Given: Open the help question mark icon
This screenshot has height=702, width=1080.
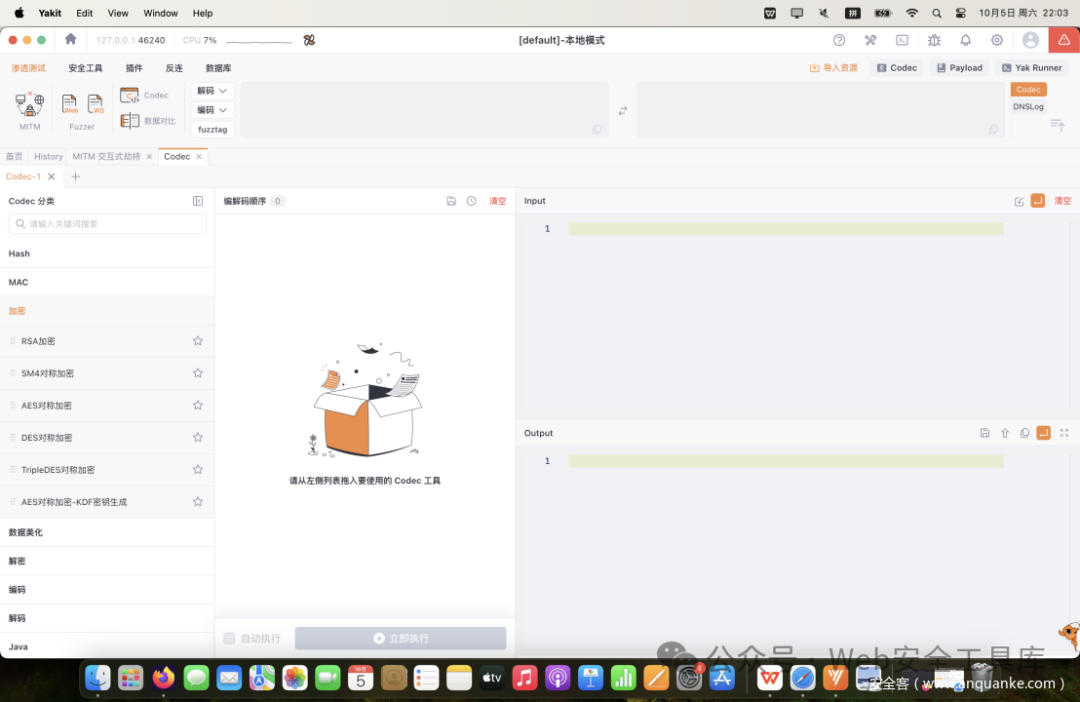Looking at the screenshot, I should 839,40.
